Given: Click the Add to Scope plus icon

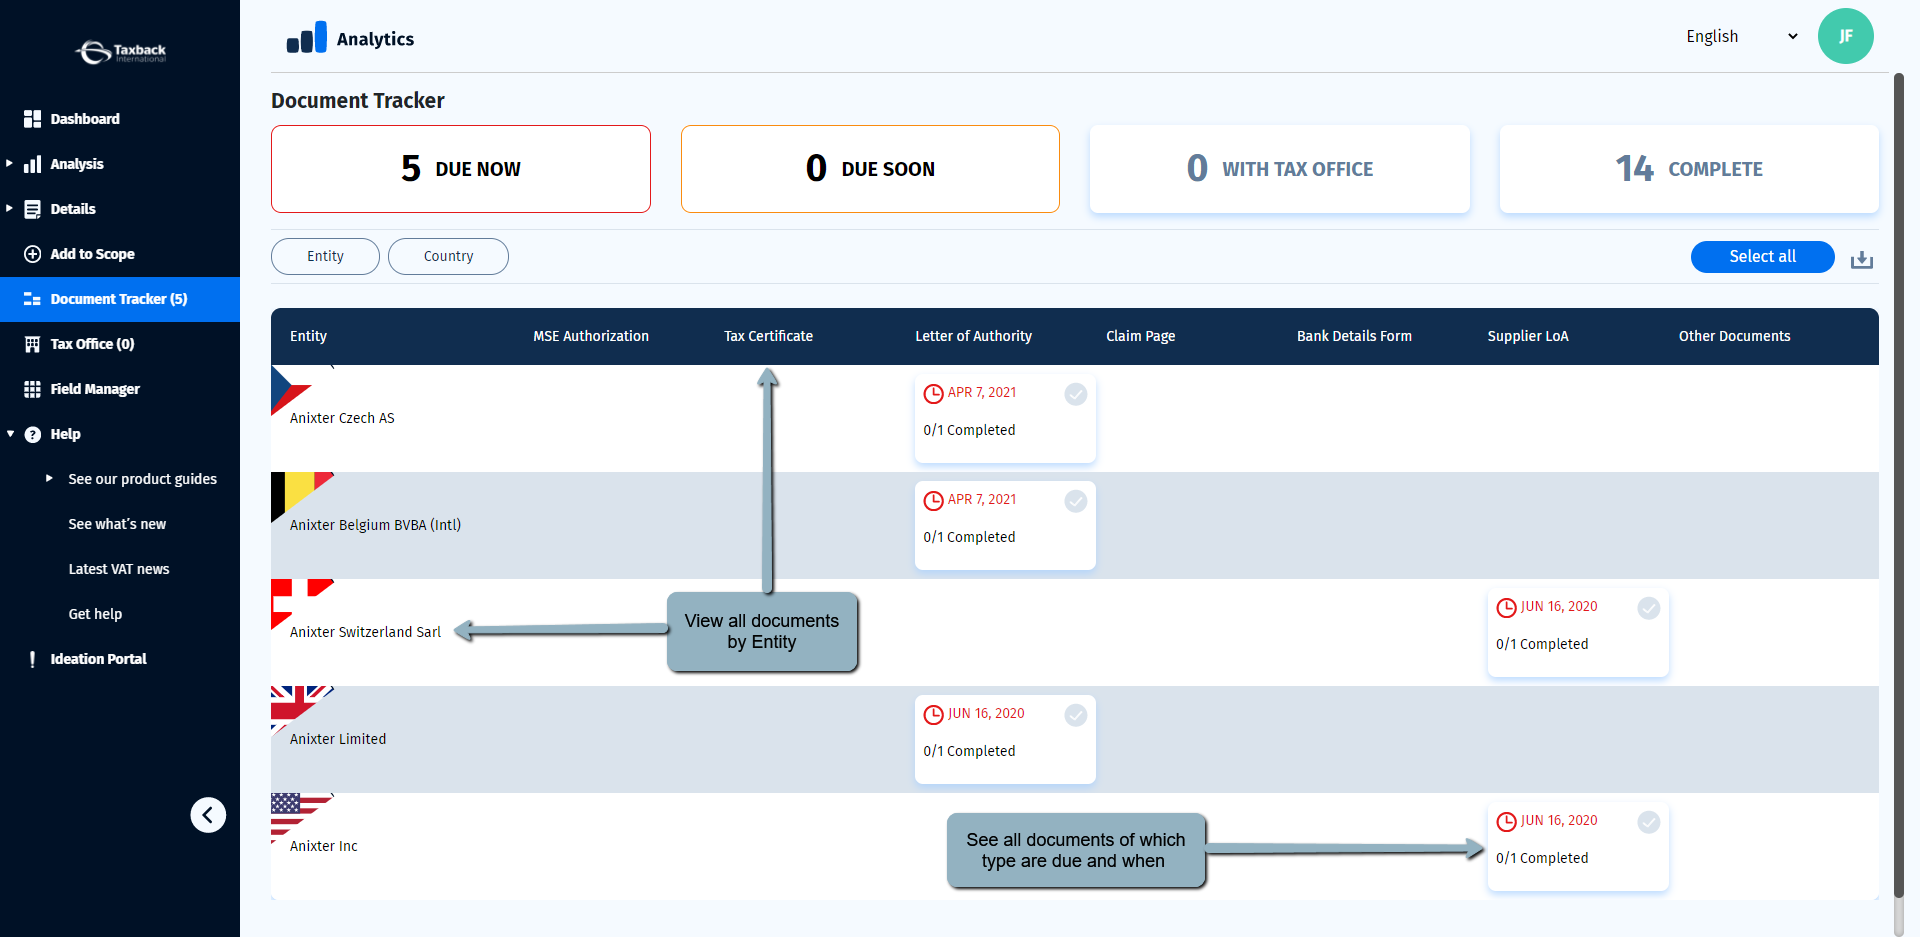Looking at the screenshot, I should 32,254.
